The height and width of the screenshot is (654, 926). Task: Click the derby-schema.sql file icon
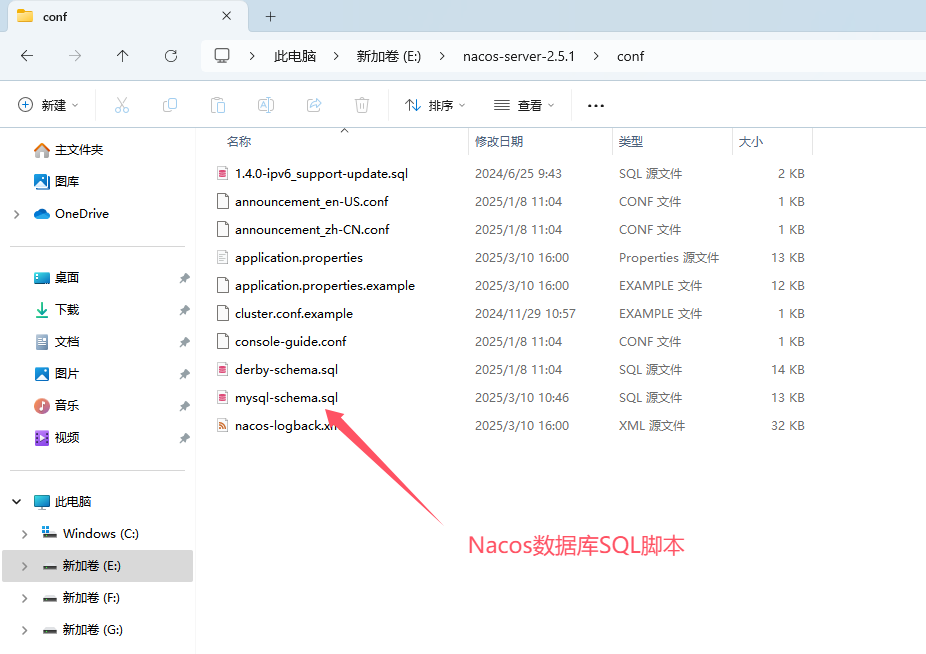[223, 370]
